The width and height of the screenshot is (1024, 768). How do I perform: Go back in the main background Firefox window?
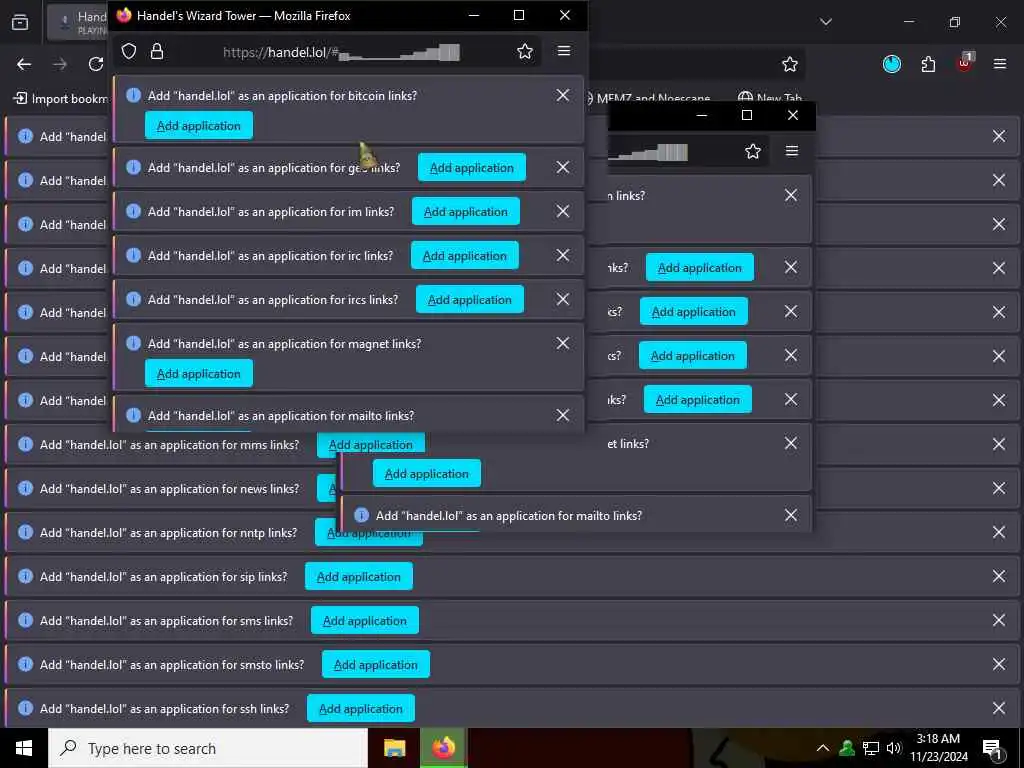coord(24,64)
